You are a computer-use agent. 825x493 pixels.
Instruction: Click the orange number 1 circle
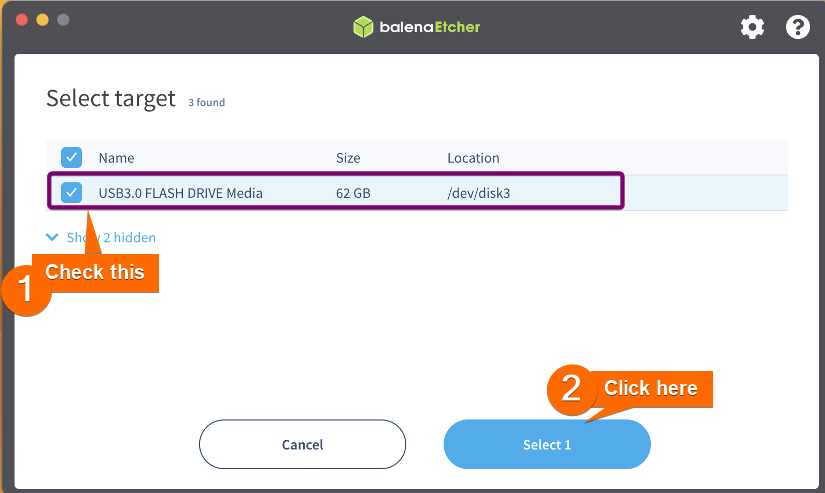tap(25, 290)
